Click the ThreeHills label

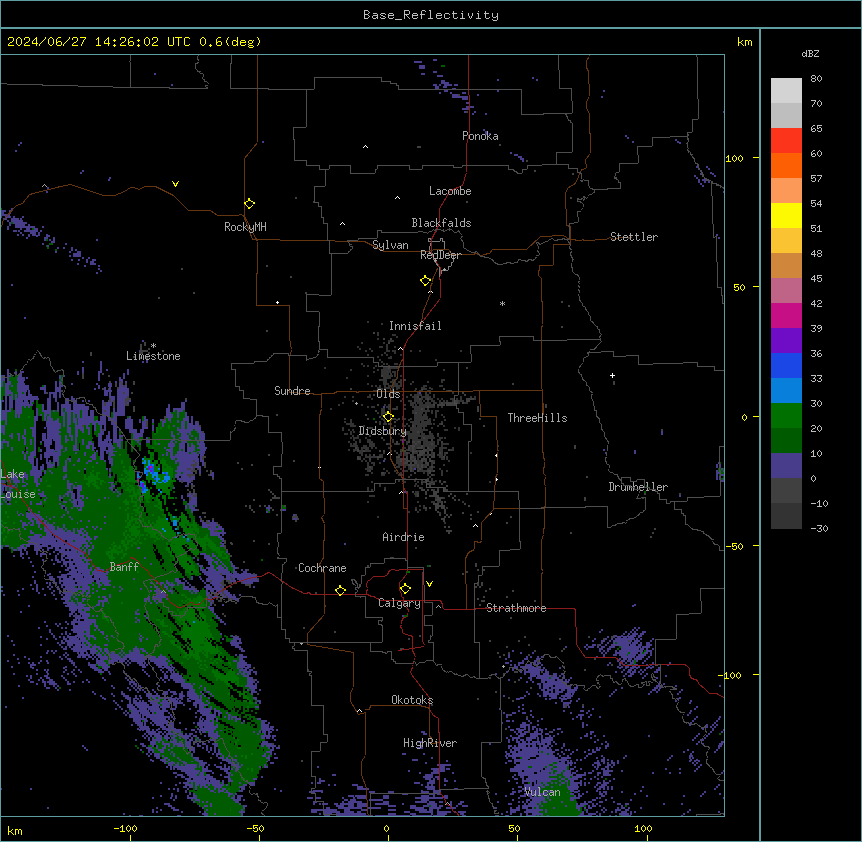pyautogui.click(x=537, y=418)
